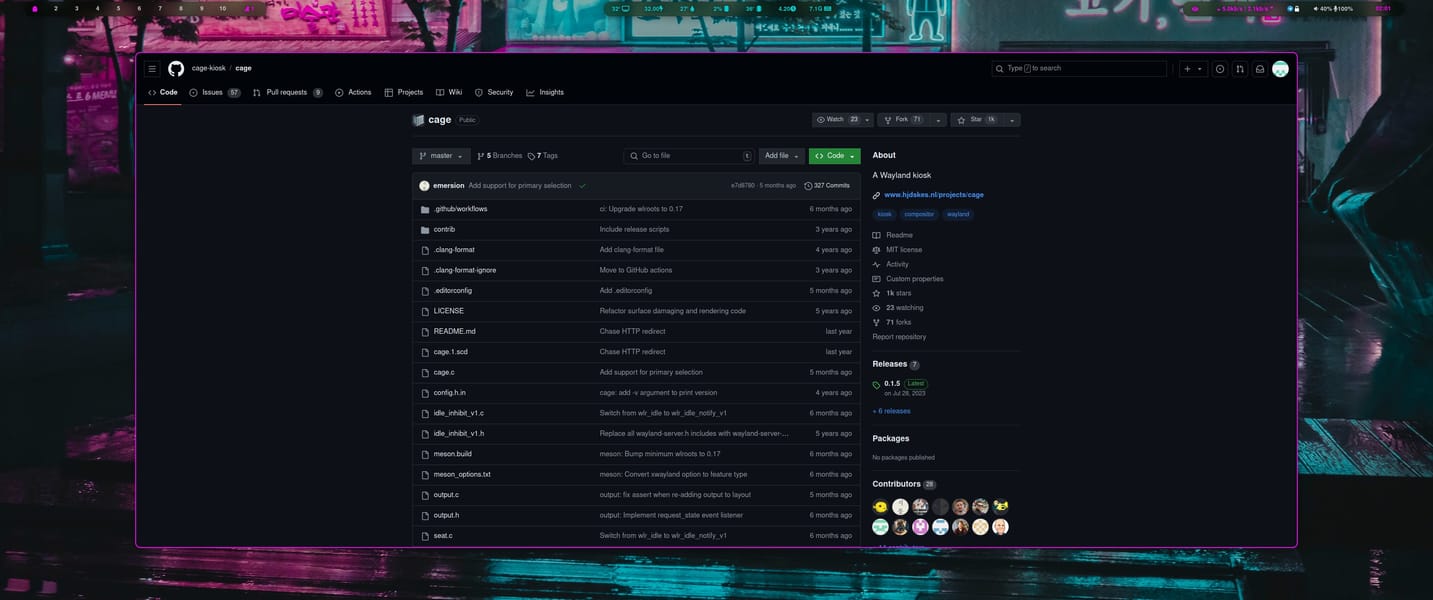Switch to the Code tab
This screenshot has width=1433, height=600.
click(x=163, y=92)
